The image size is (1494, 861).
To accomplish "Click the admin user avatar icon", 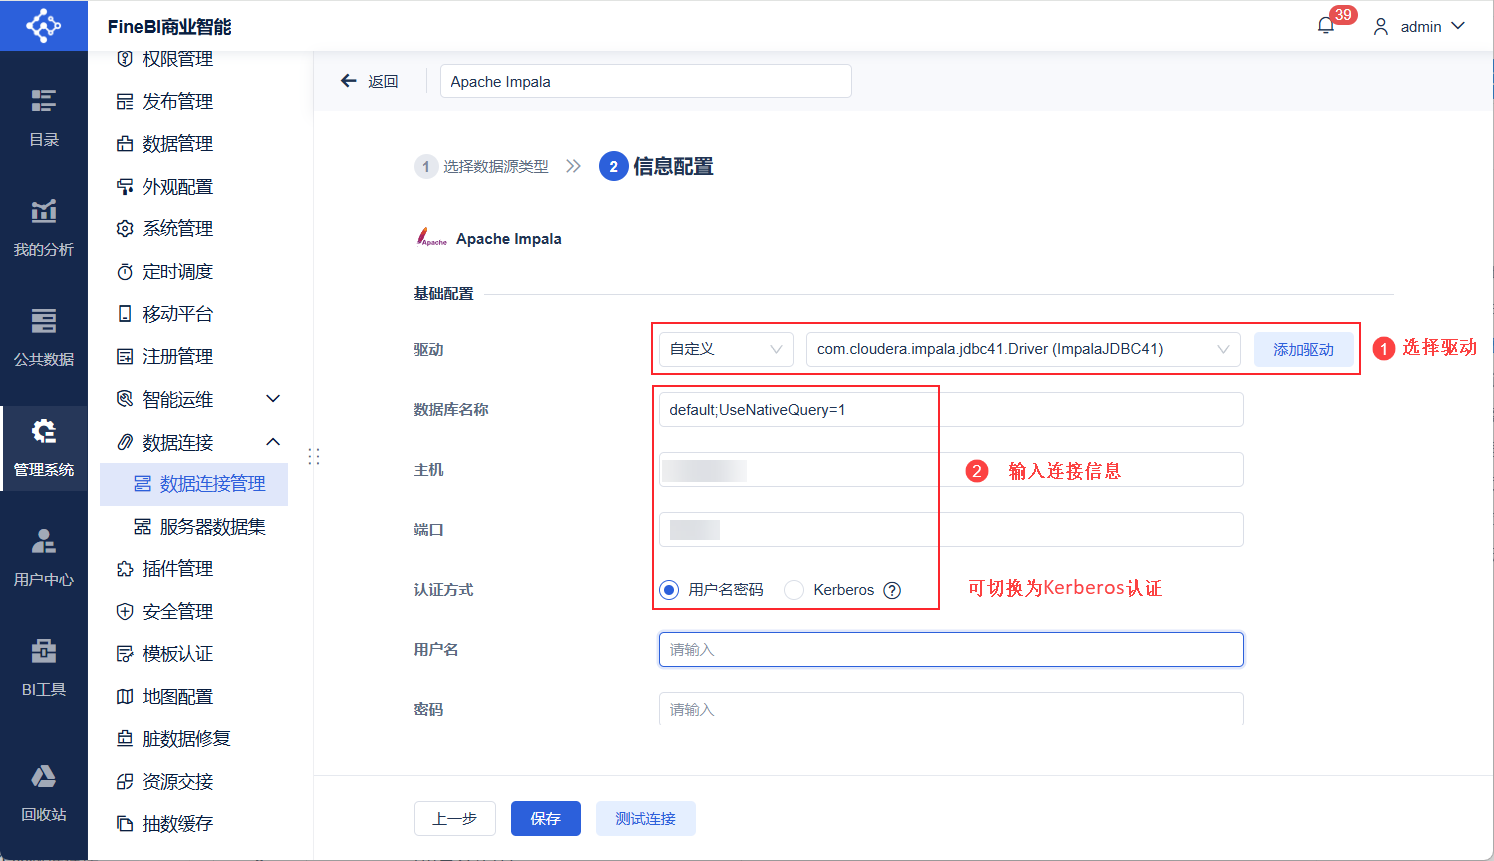I will [x=1381, y=27].
